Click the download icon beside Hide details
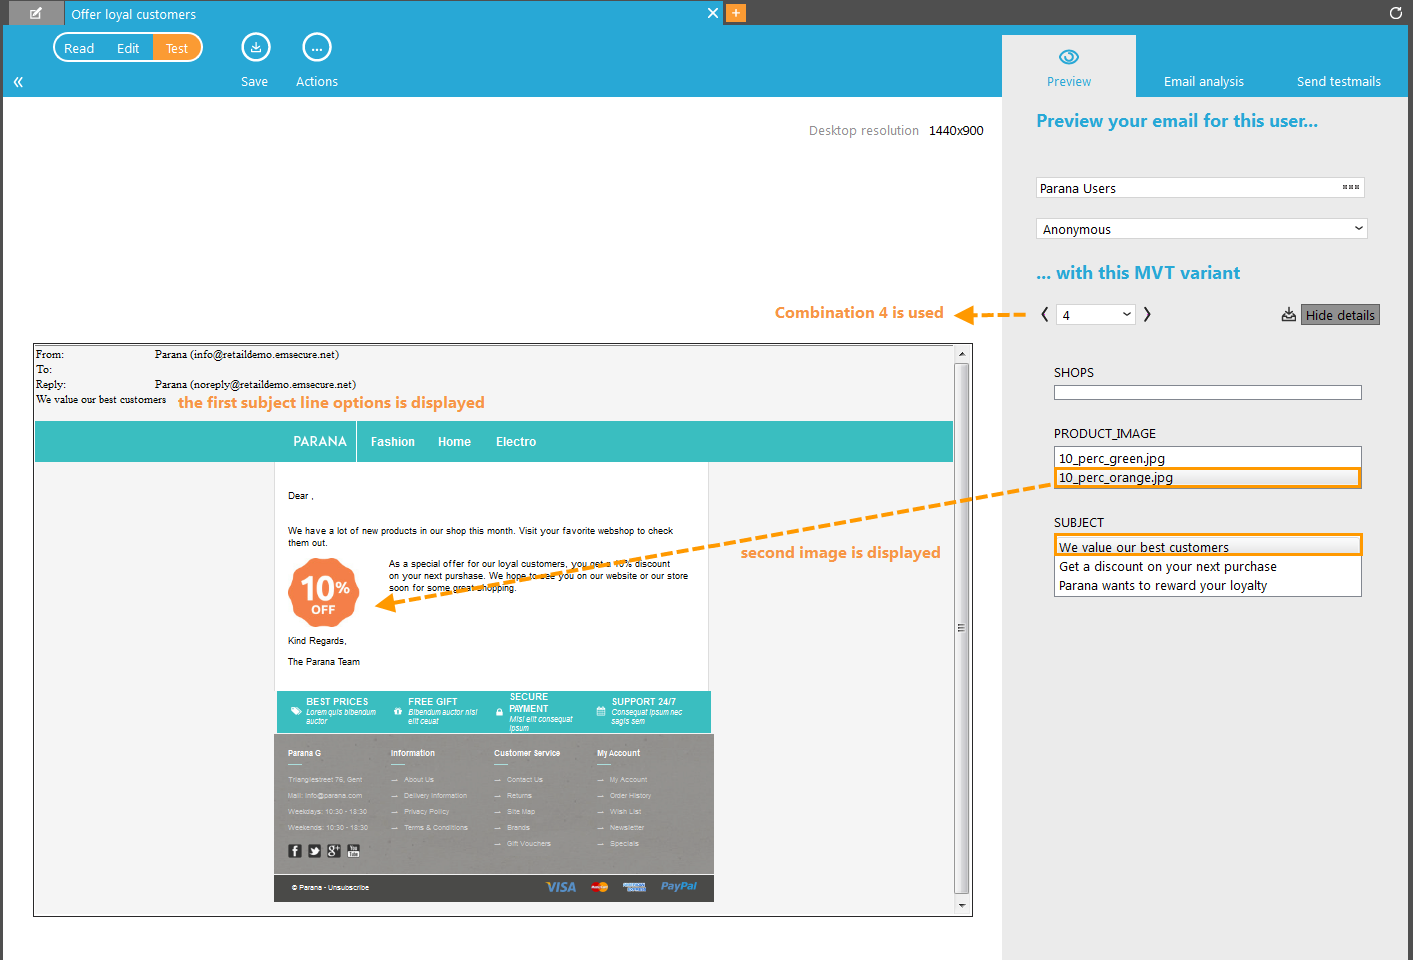The width and height of the screenshot is (1413, 960). coord(1288,315)
